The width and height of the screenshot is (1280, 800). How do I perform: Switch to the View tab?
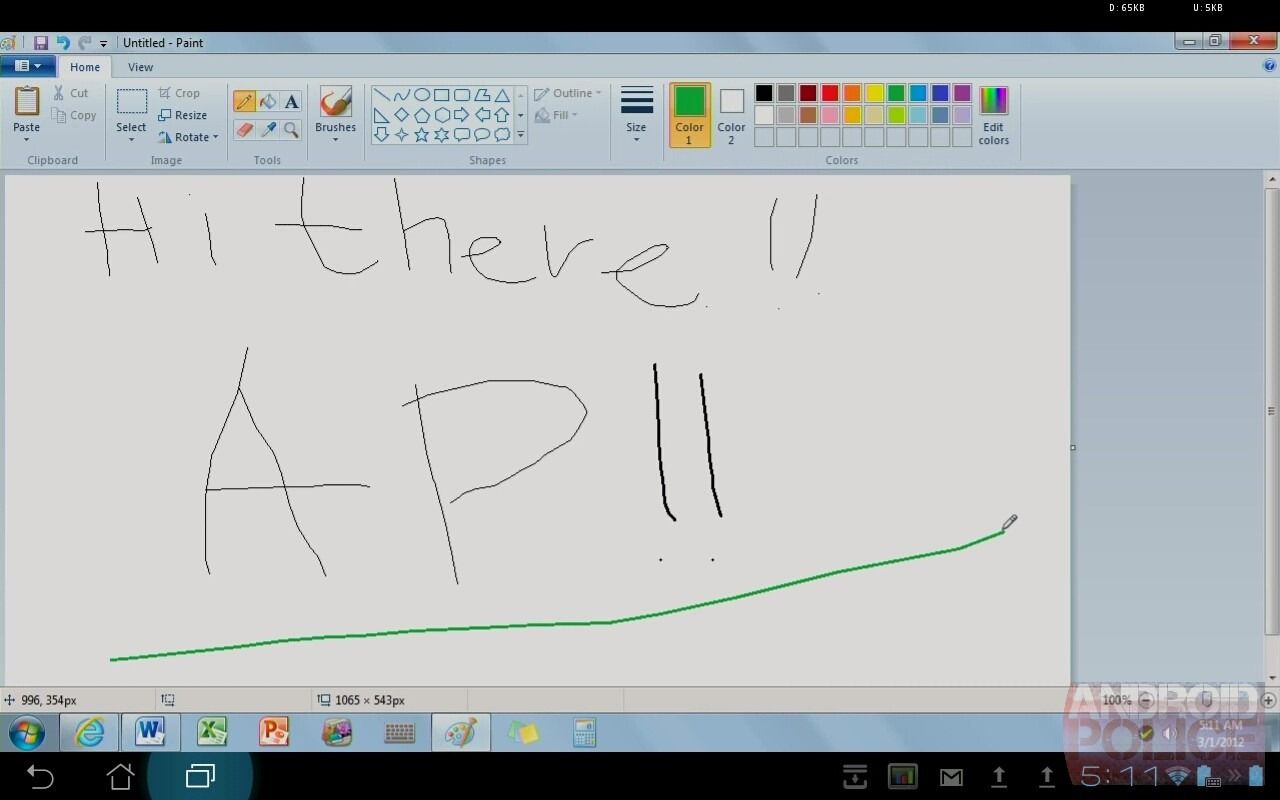point(140,67)
